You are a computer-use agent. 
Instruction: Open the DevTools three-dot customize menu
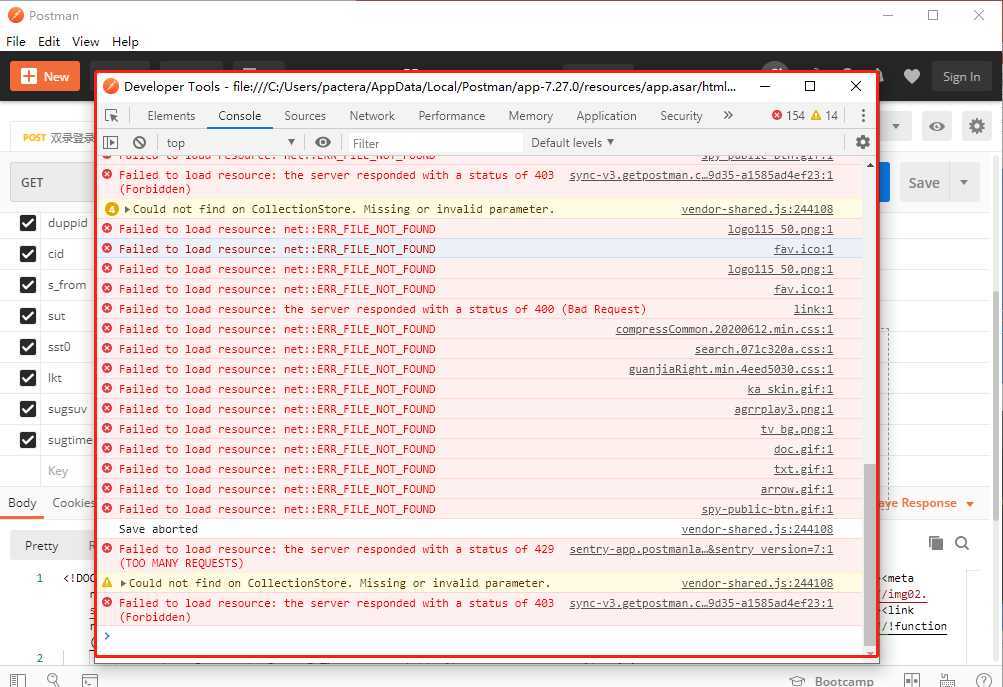(863, 115)
